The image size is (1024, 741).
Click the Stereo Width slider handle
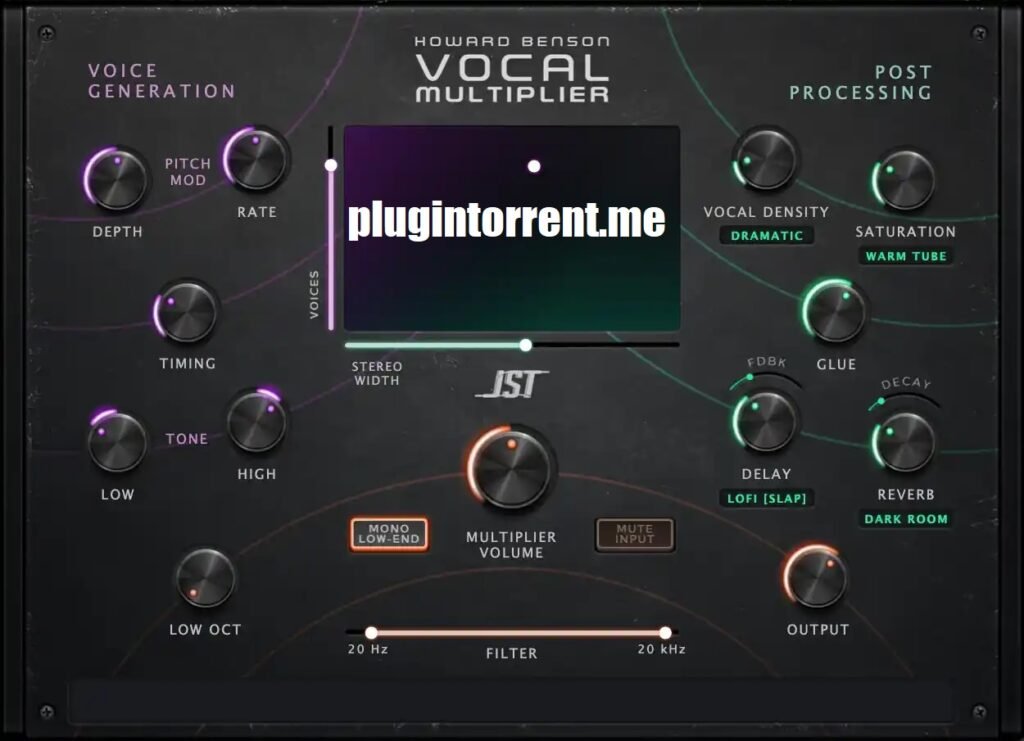click(x=526, y=345)
